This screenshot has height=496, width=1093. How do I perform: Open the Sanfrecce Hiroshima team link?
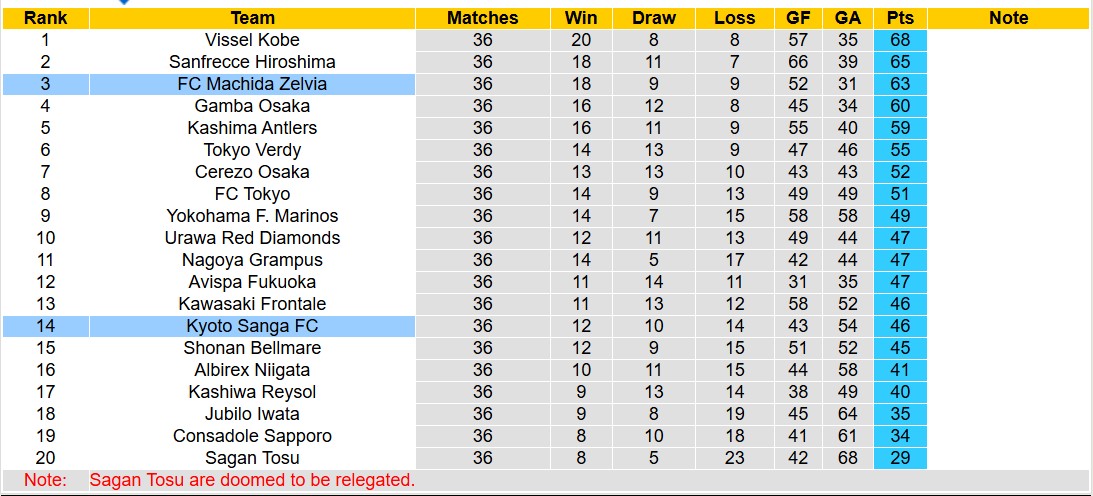[x=252, y=62]
